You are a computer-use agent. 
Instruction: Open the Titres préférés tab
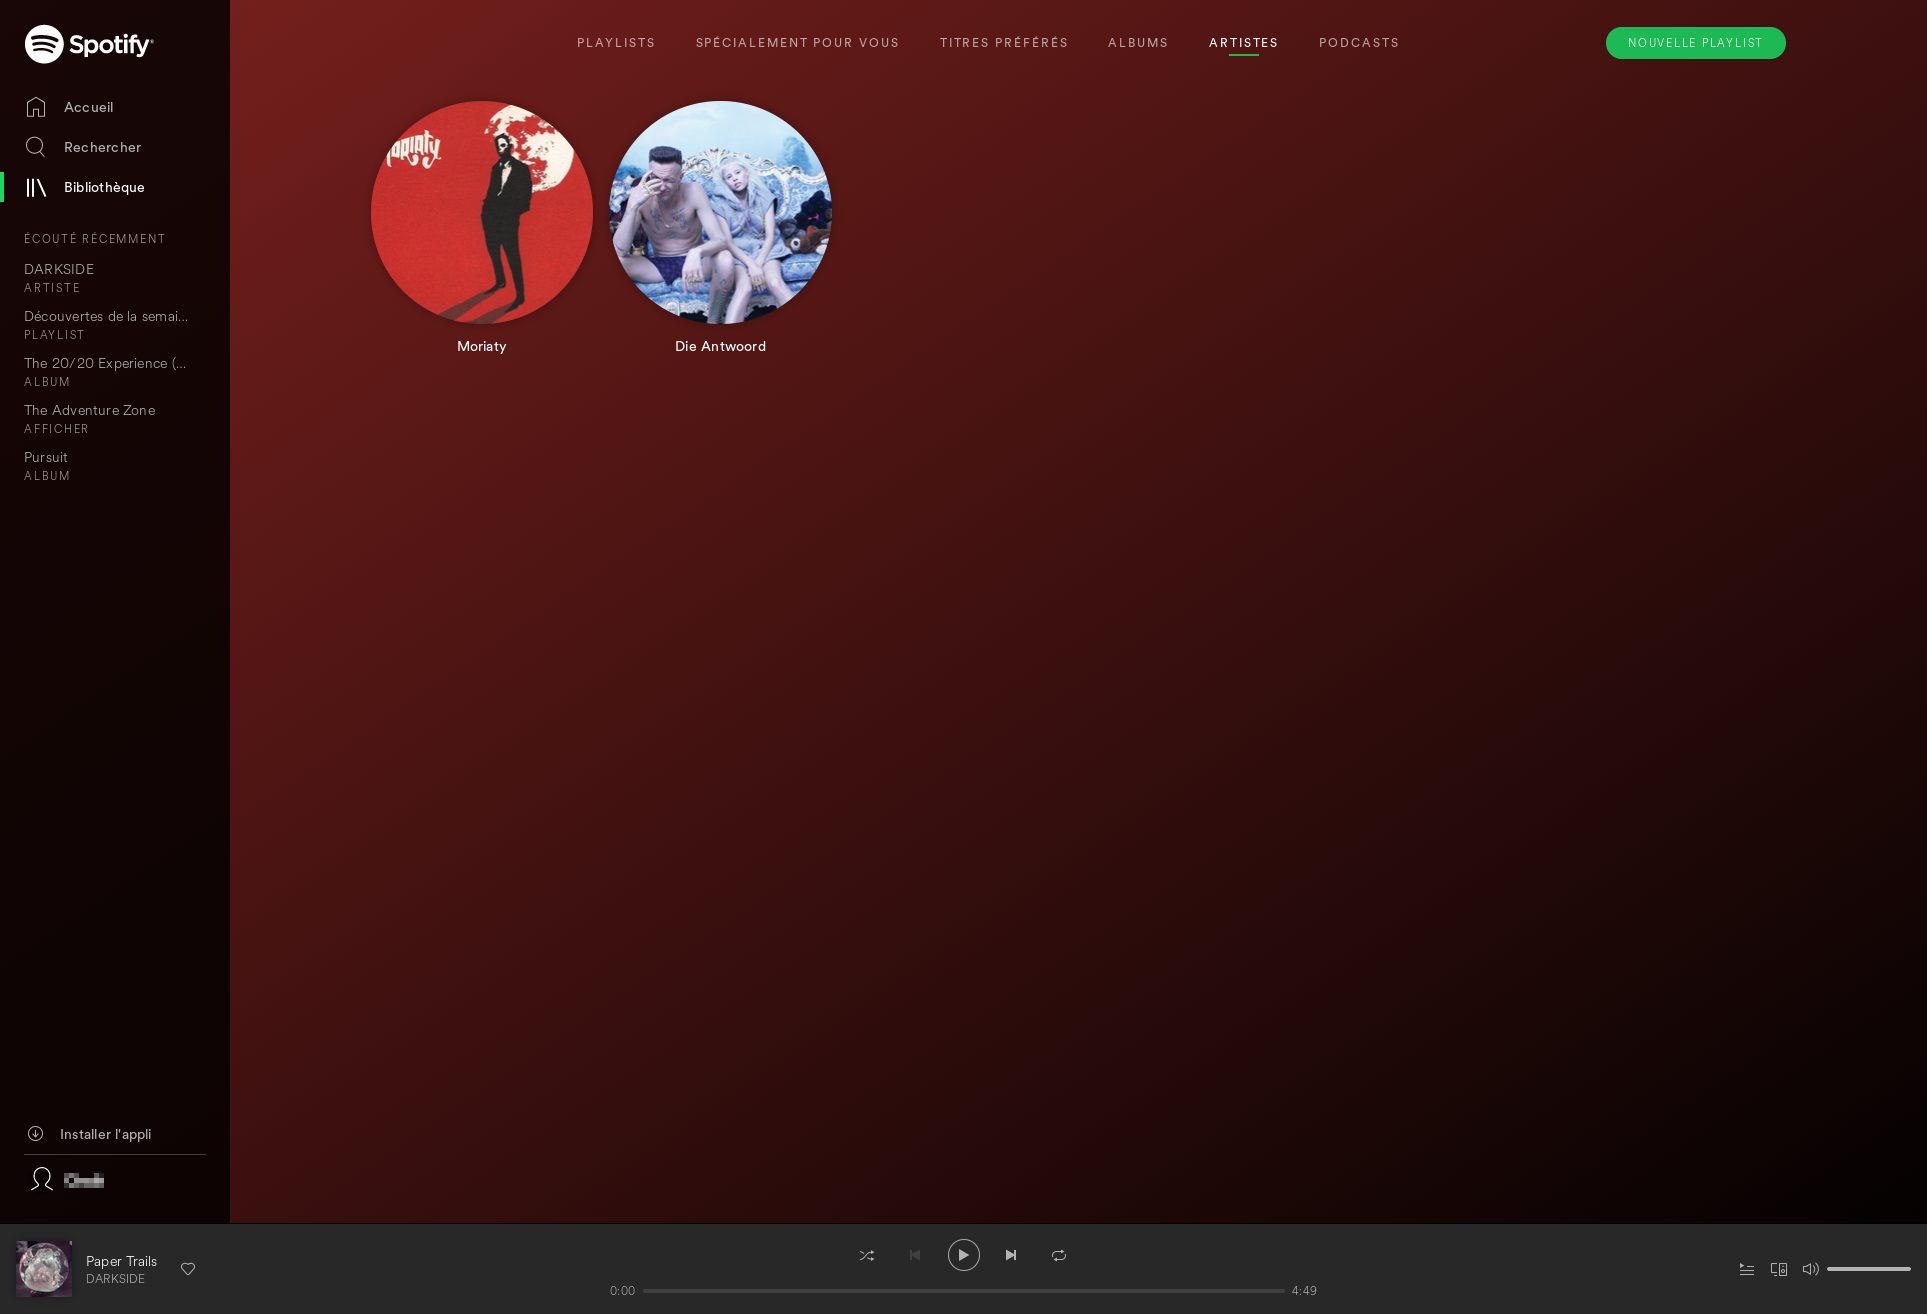[1004, 43]
